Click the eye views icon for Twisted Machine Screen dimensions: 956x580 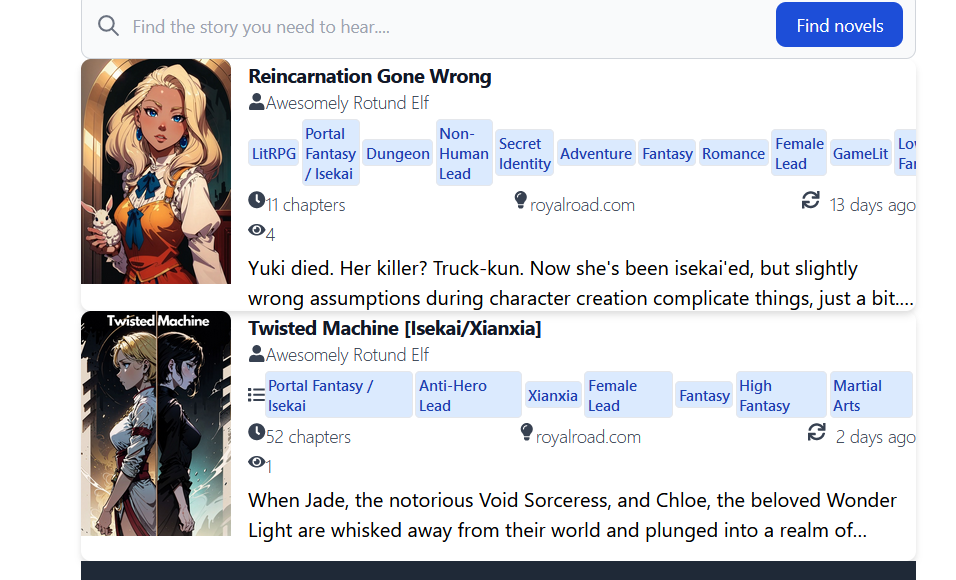coord(256,463)
